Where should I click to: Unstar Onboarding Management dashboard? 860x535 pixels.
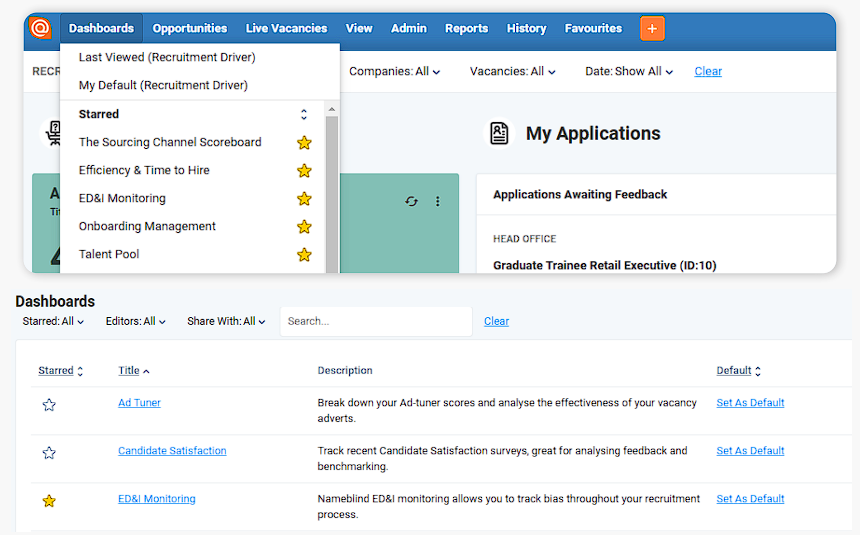click(x=304, y=227)
